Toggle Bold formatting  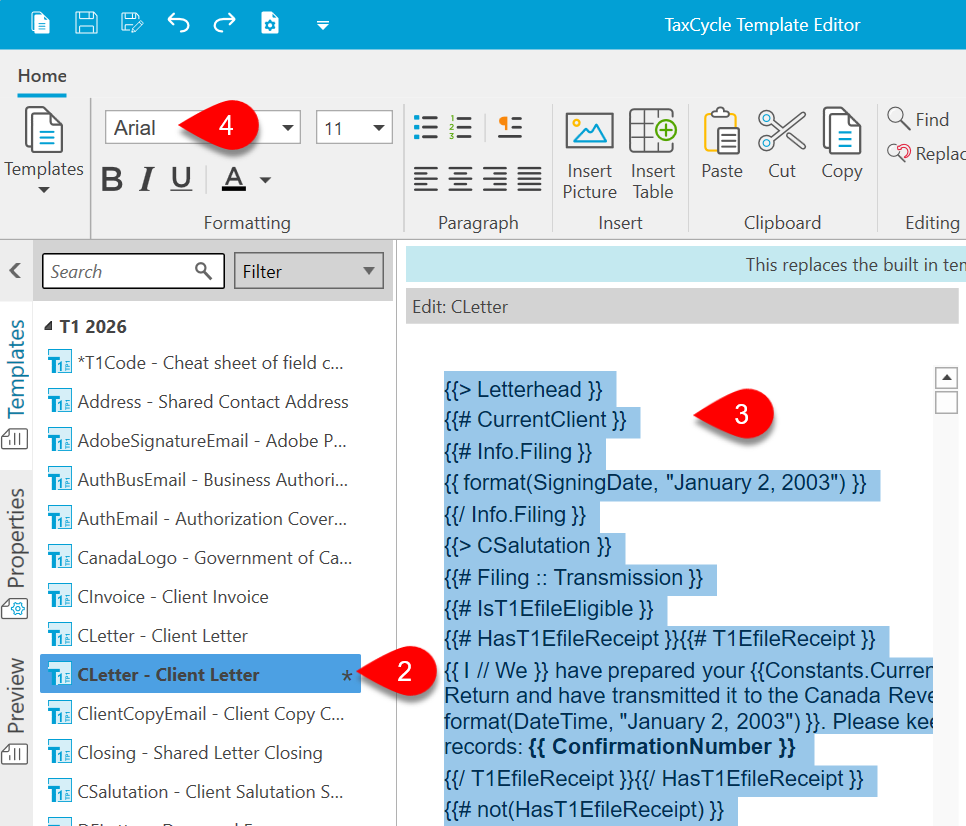112,180
